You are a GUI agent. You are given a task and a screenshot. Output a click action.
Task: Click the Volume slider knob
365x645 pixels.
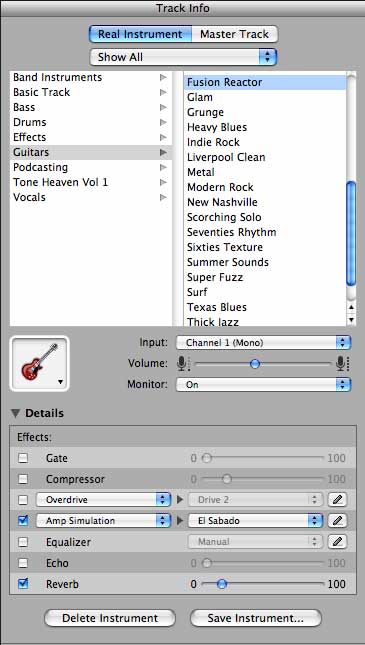click(255, 364)
